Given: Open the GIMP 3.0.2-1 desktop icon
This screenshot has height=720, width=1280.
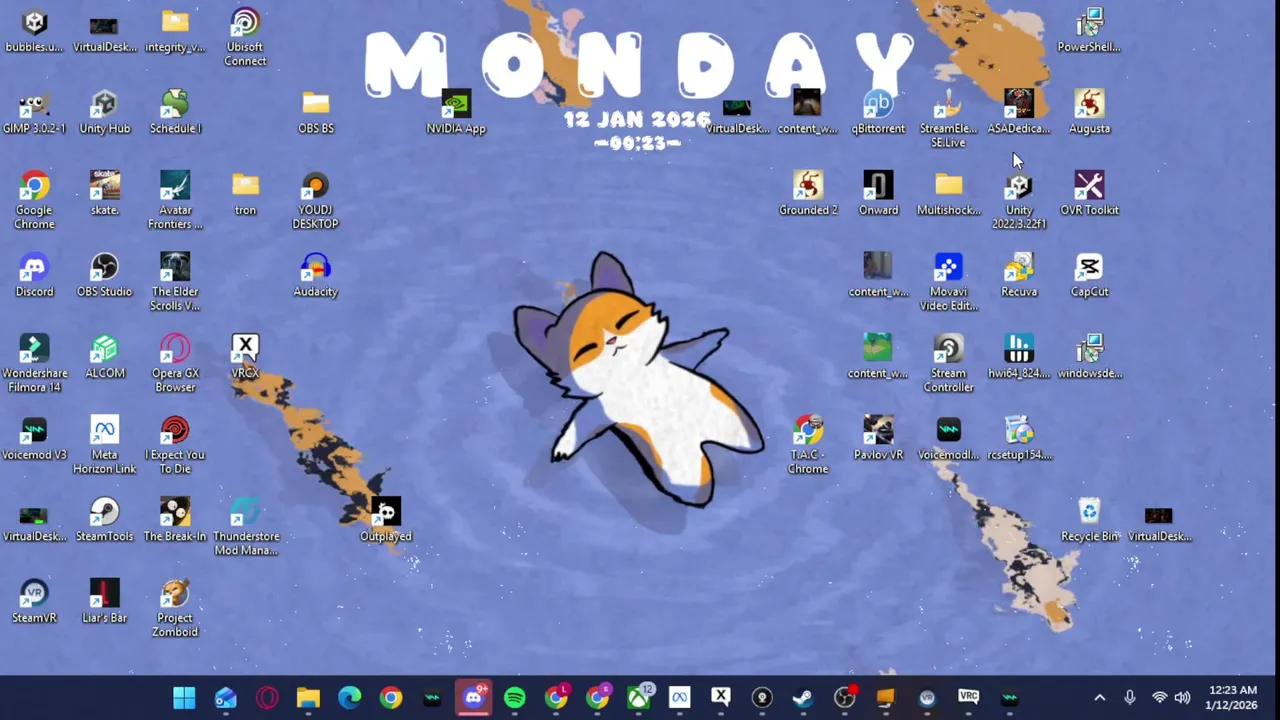Looking at the screenshot, I should click(x=34, y=111).
